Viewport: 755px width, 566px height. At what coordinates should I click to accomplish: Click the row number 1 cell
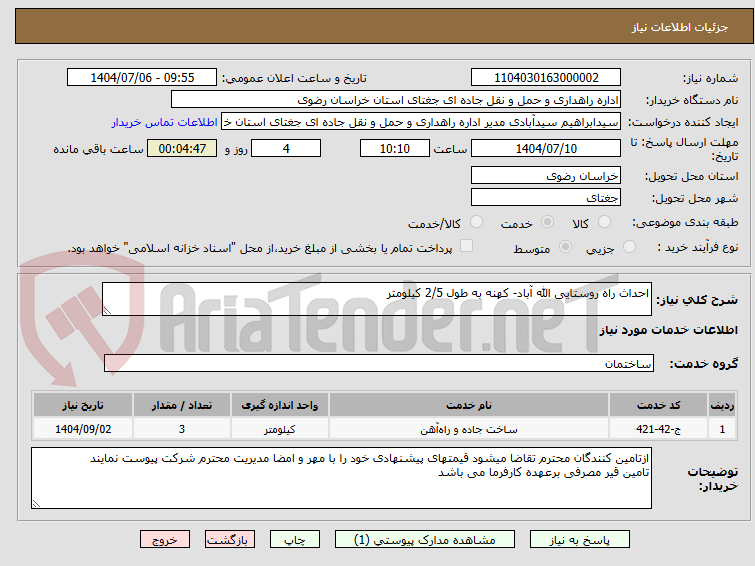(x=722, y=429)
